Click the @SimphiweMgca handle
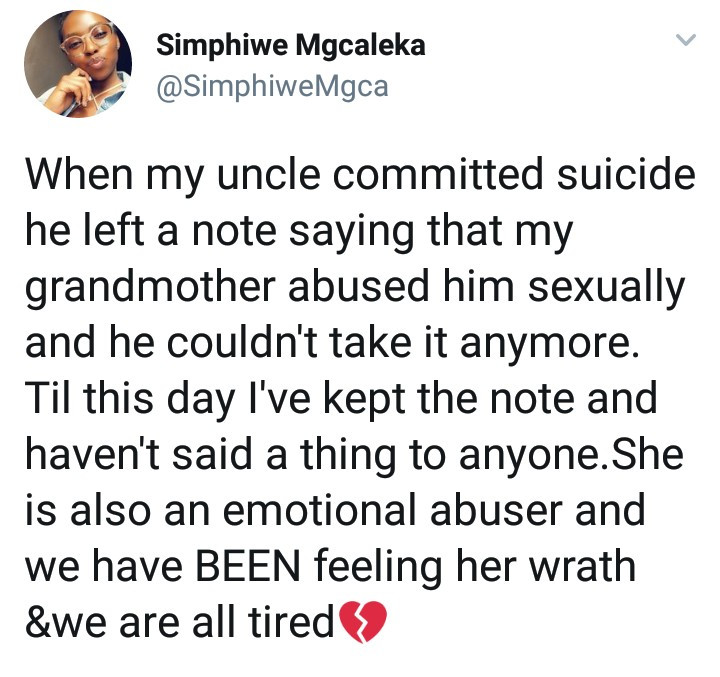Viewport: 720px width, 677px height. click(x=273, y=88)
